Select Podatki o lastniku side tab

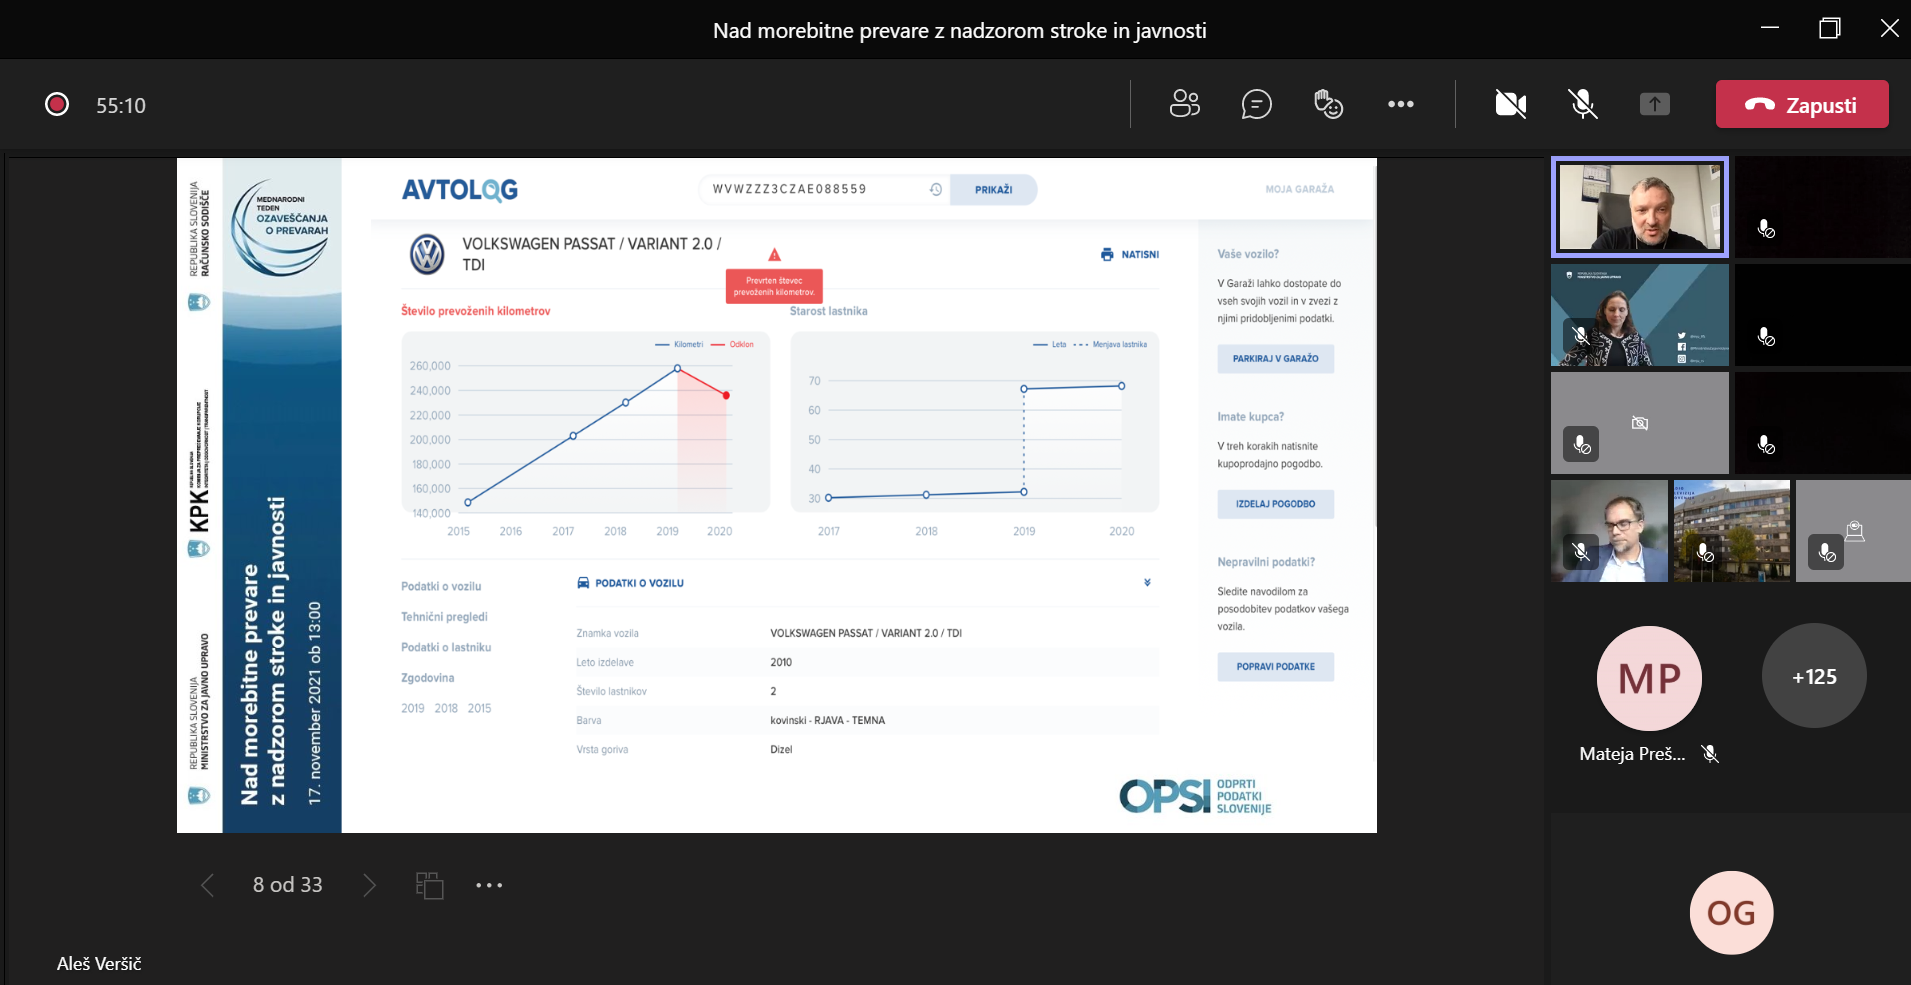[446, 648]
